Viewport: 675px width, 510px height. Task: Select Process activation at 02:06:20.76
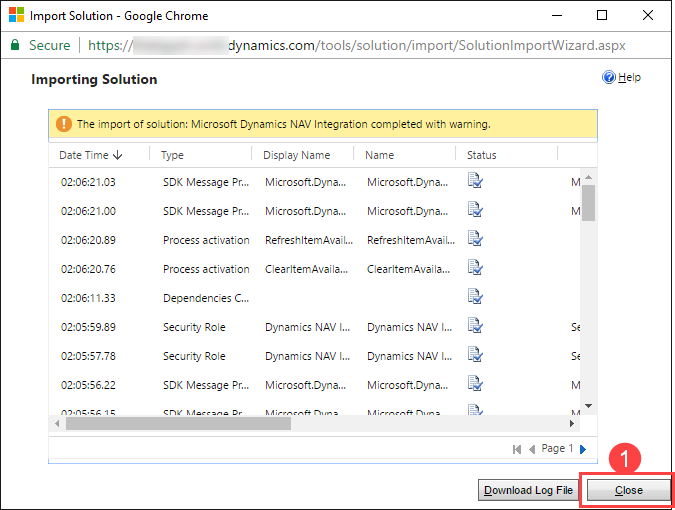coord(206,269)
